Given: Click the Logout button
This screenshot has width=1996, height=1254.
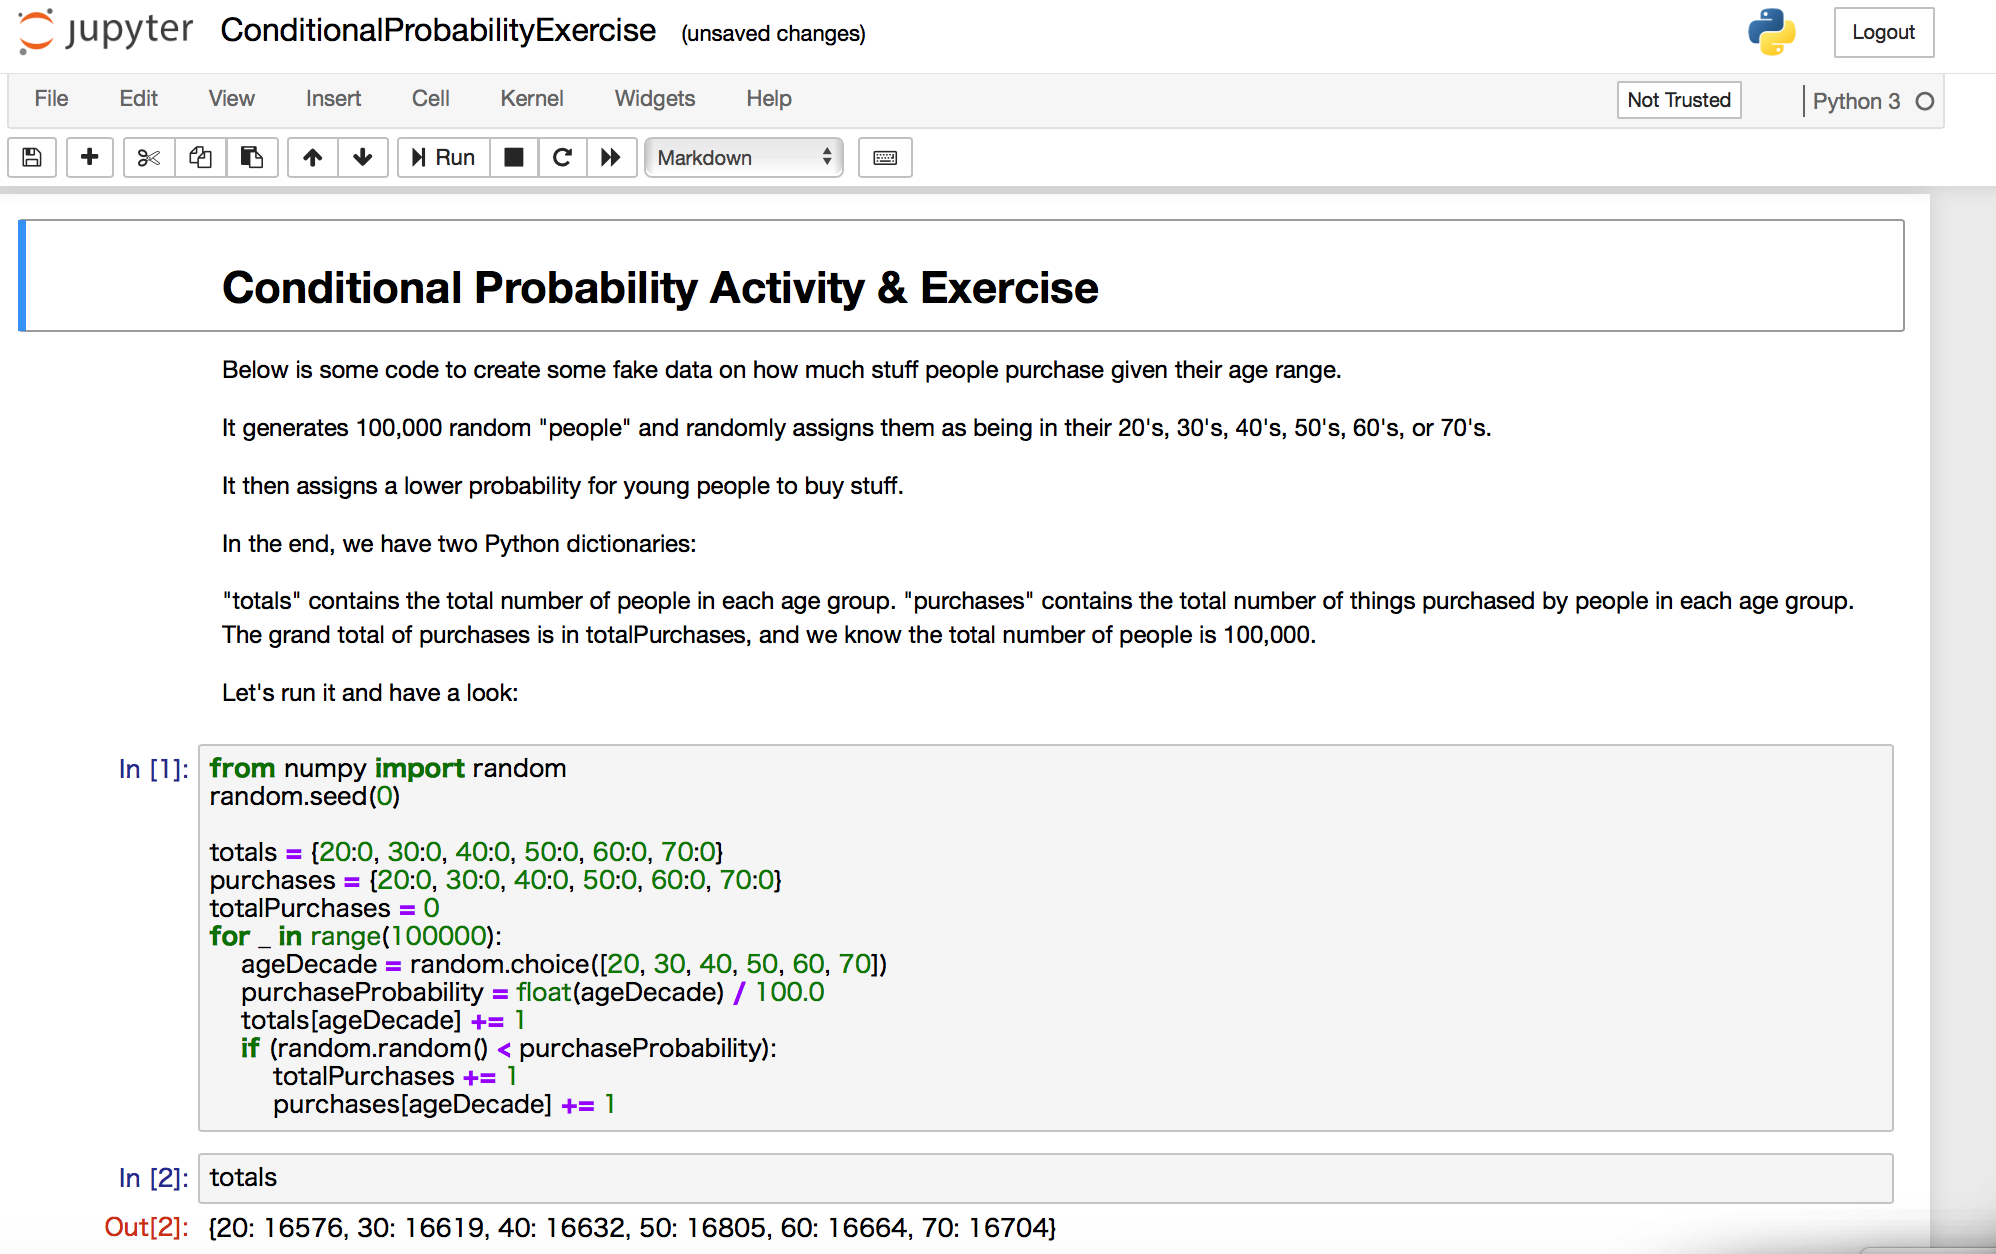Looking at the screenshot, I should (x=1883, y=32).
